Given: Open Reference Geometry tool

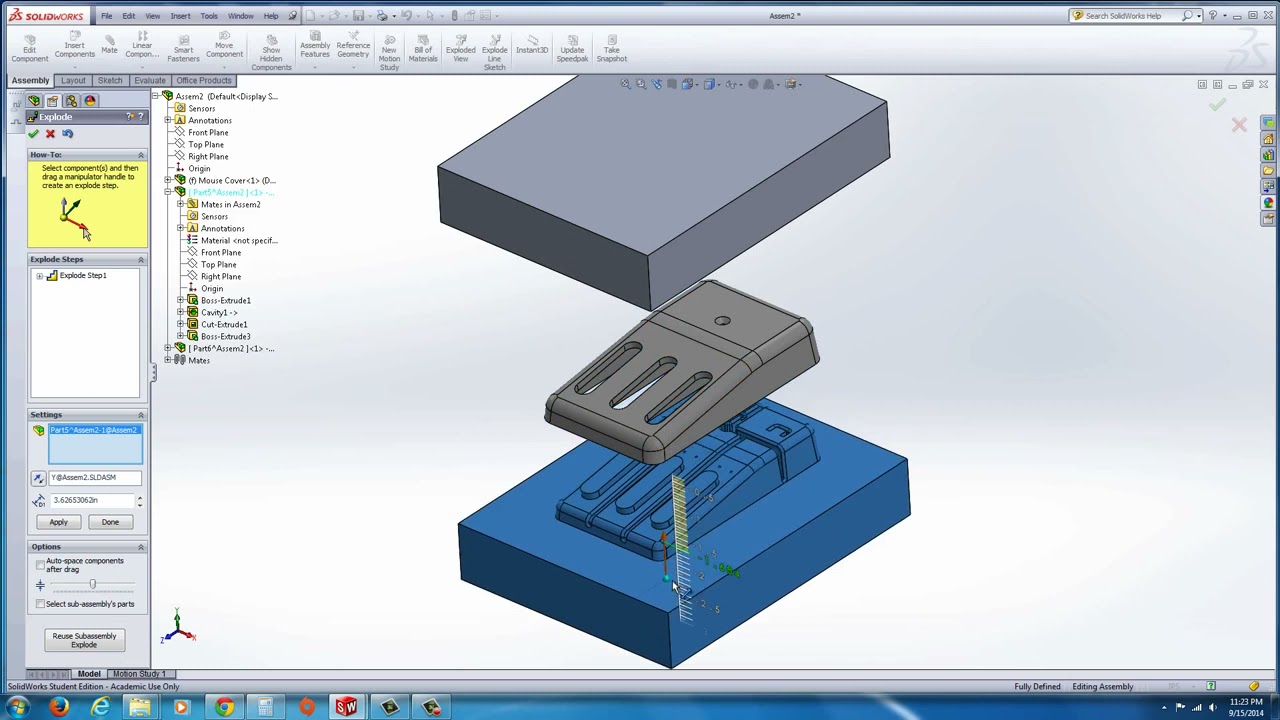Looking at the screenshot, I should 353,49.
